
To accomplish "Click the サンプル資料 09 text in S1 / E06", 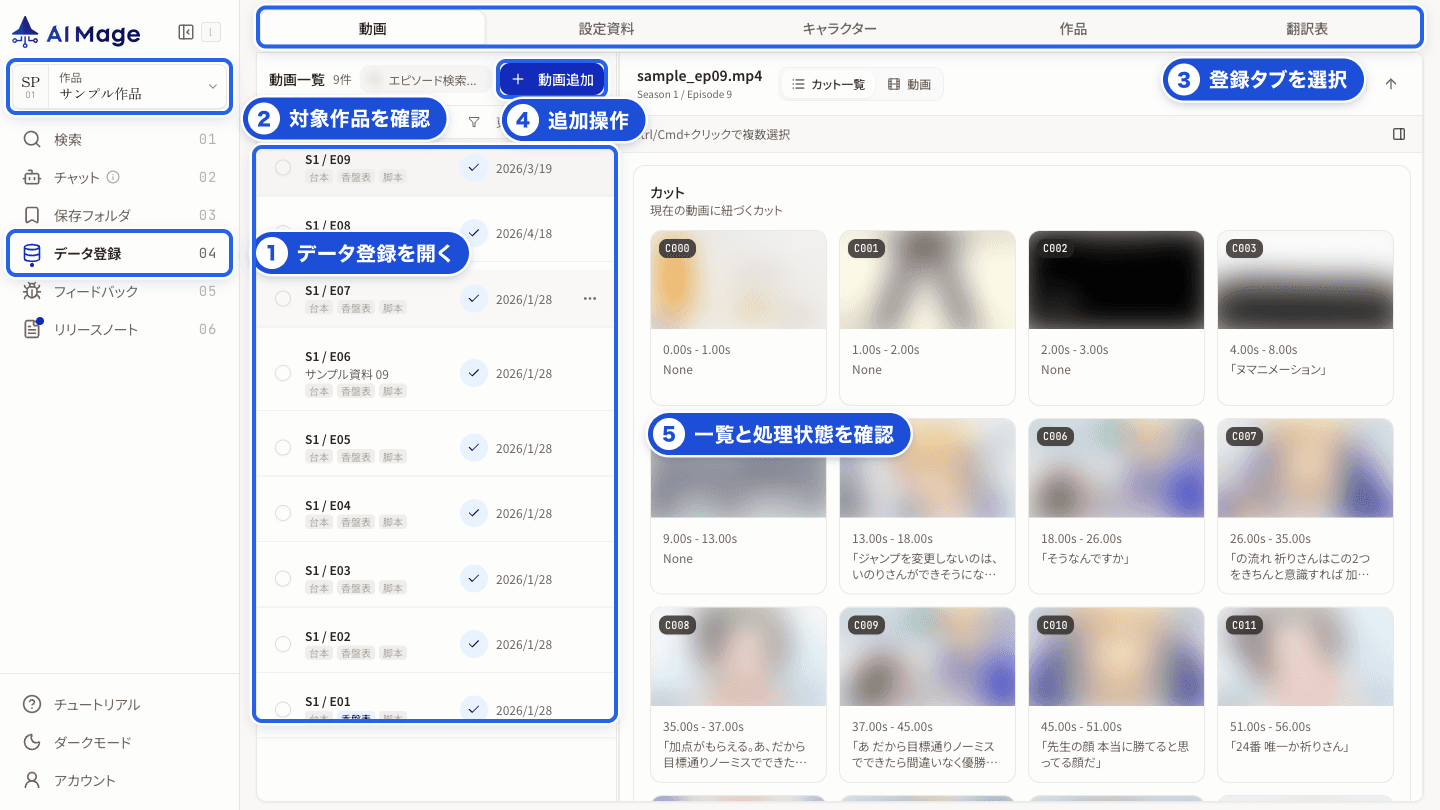I will pos(347,374).
